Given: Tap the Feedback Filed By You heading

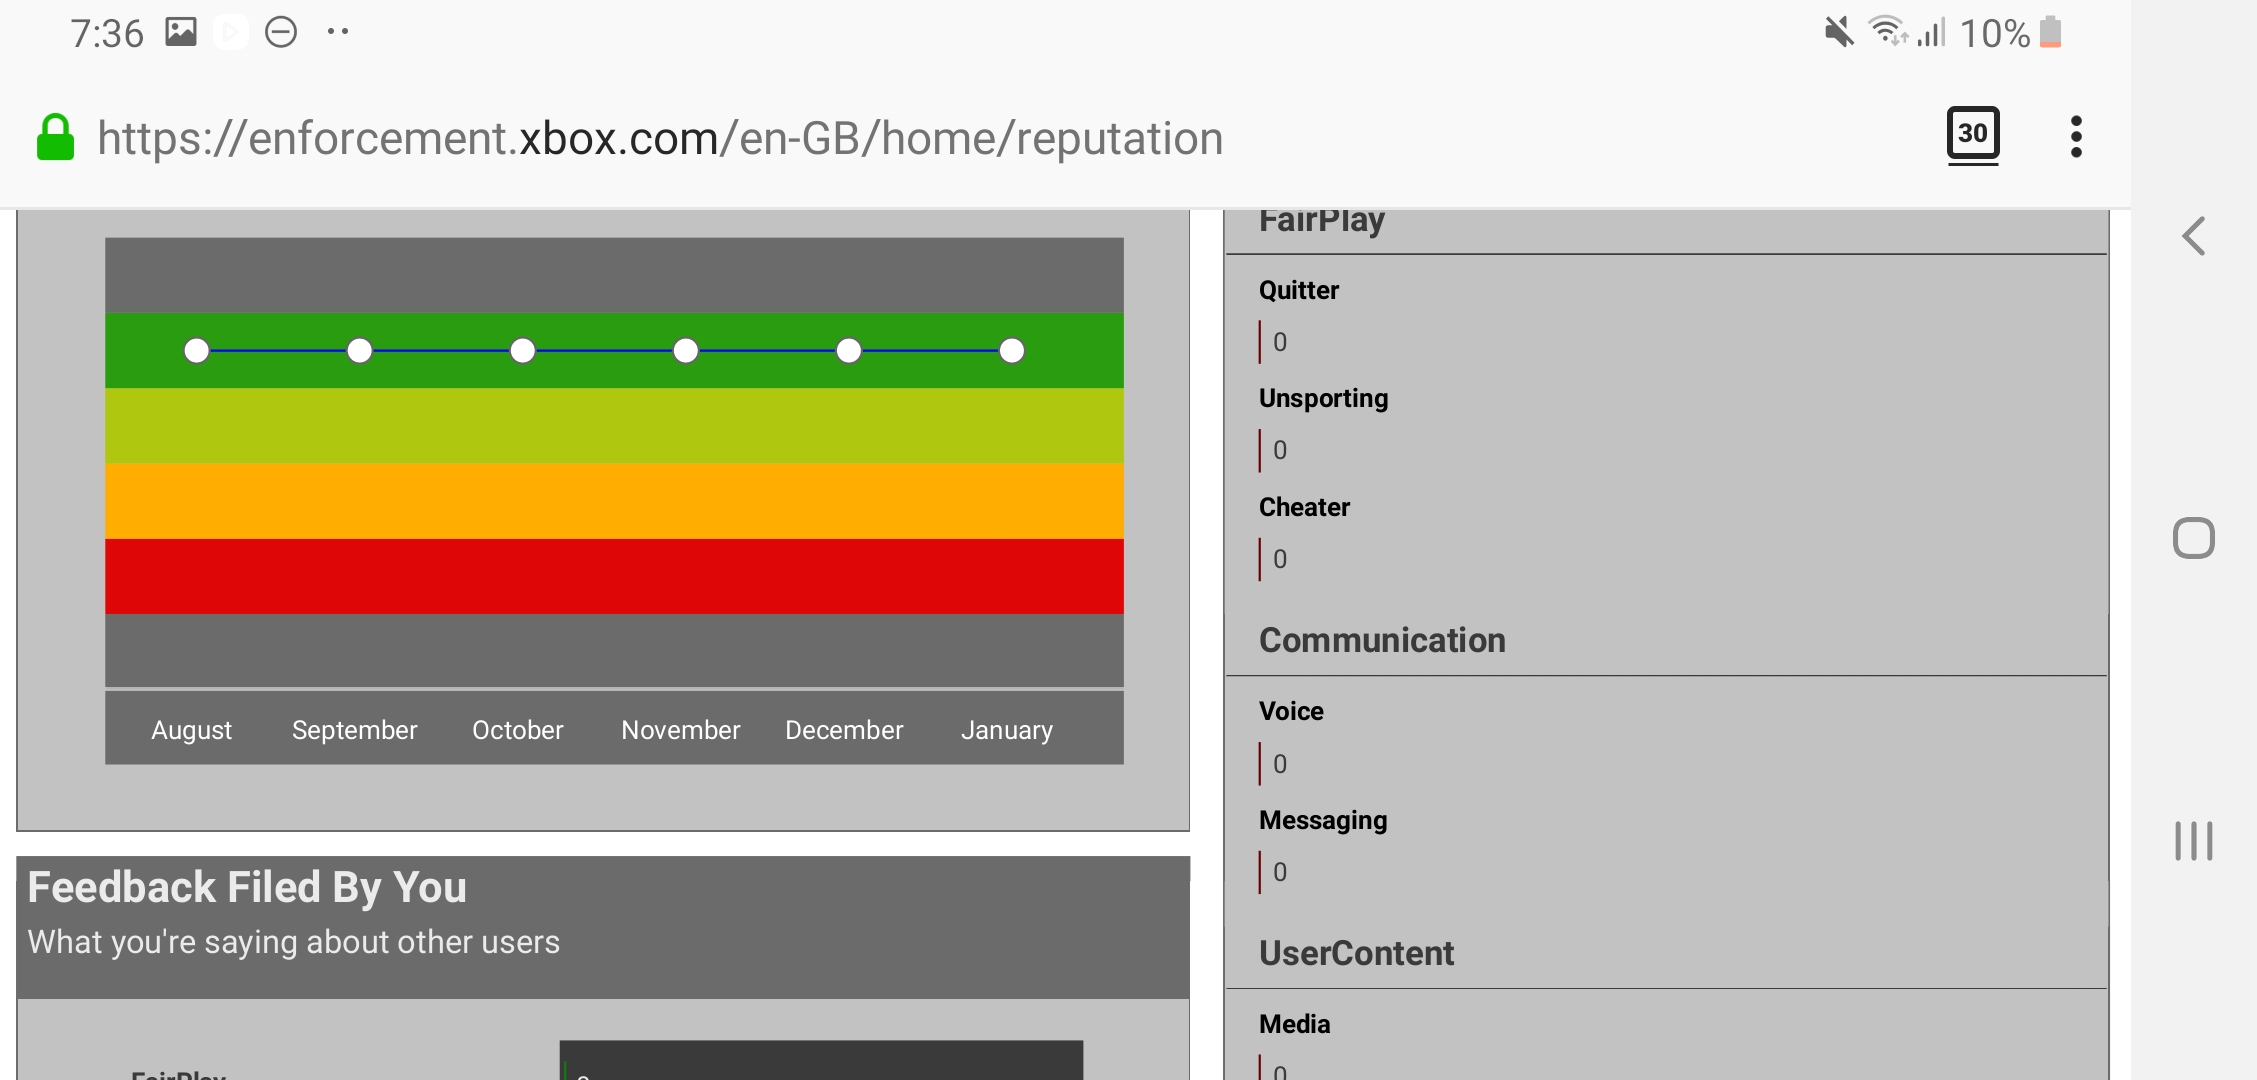Looking at the screenshot, I should 247,888.
